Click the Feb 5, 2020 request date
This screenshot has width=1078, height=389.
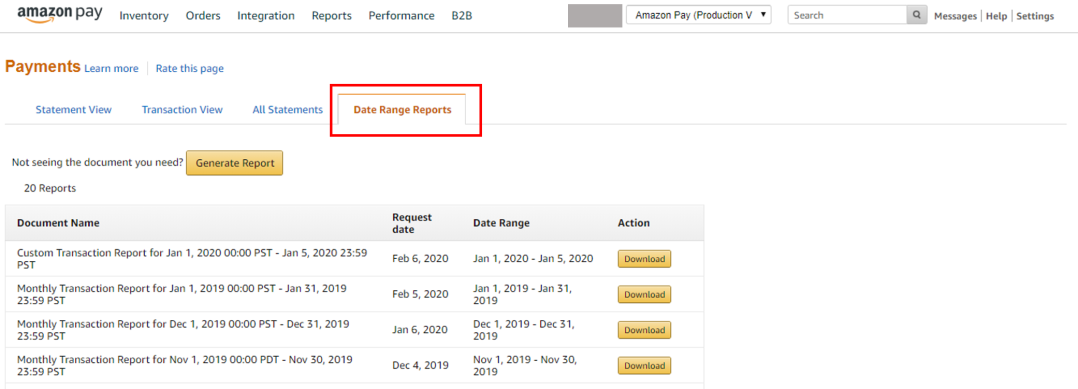[x=420, y=295]
